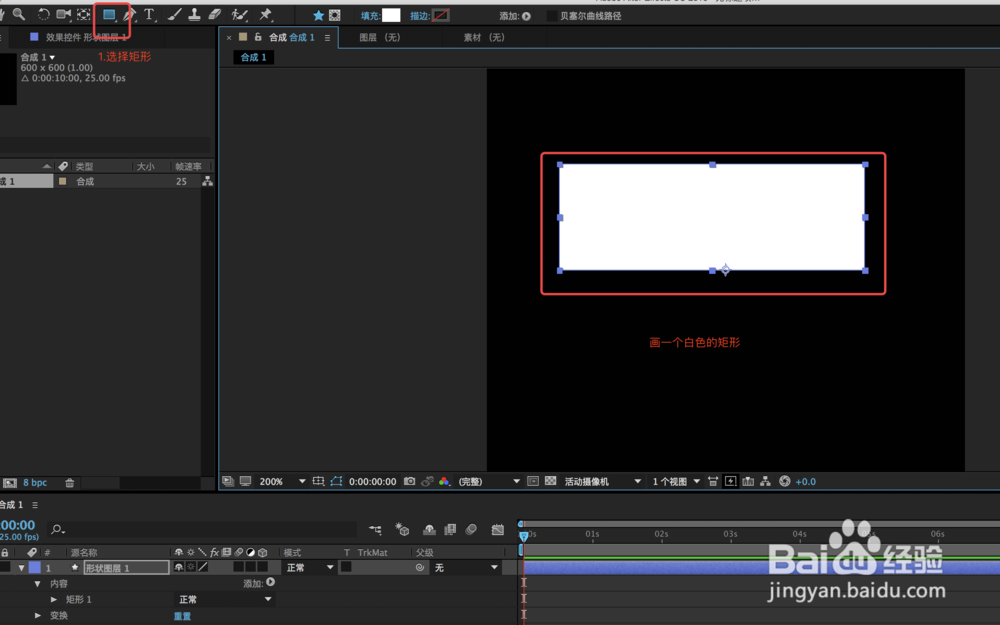
Task: Click the draft 3D icon in timeline
Action: [x=402, y=529]
